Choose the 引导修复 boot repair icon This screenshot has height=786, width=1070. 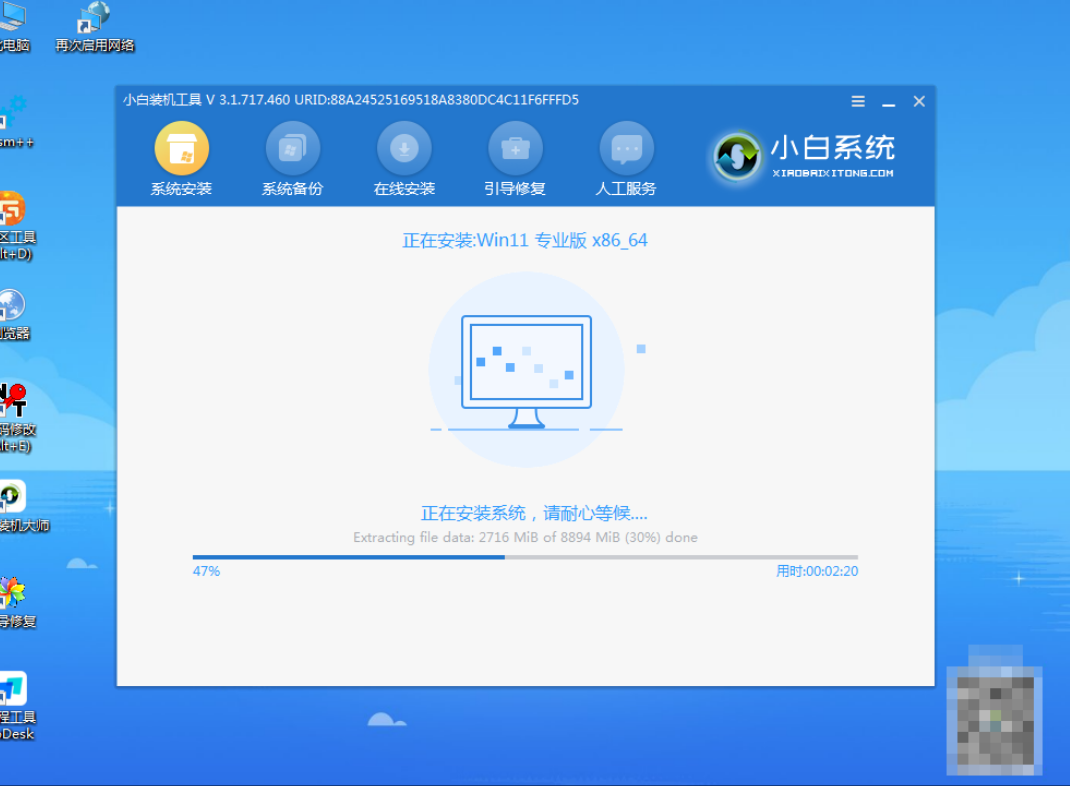point(515,148)
